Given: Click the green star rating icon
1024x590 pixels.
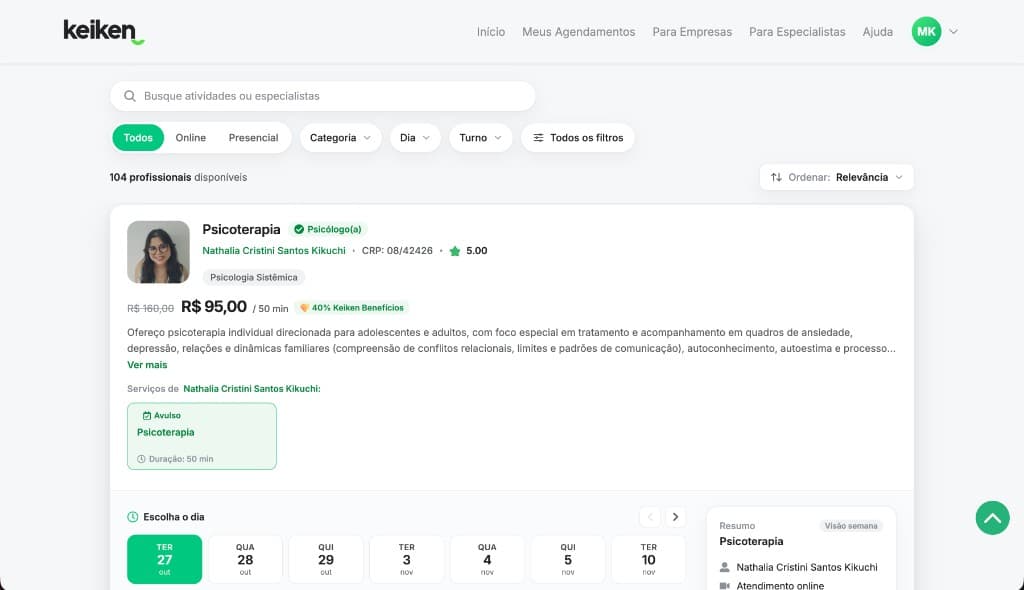Looking at the screenshot, I should click(455, 251).
